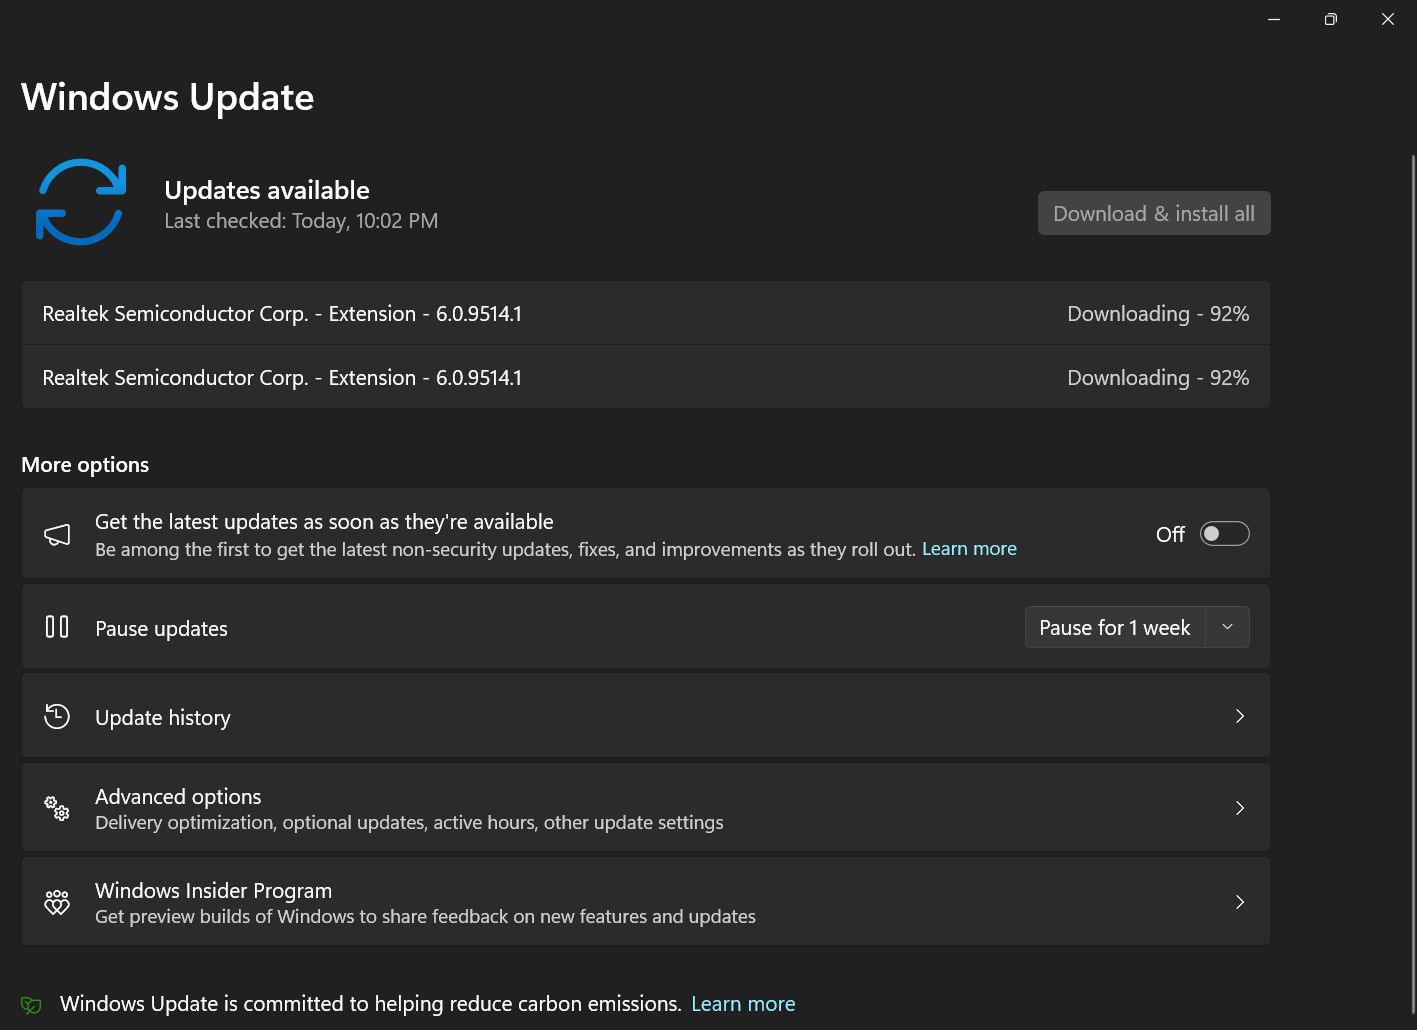
Task: Click the blue Windows Update sync icon
Action: pos(81,202)
